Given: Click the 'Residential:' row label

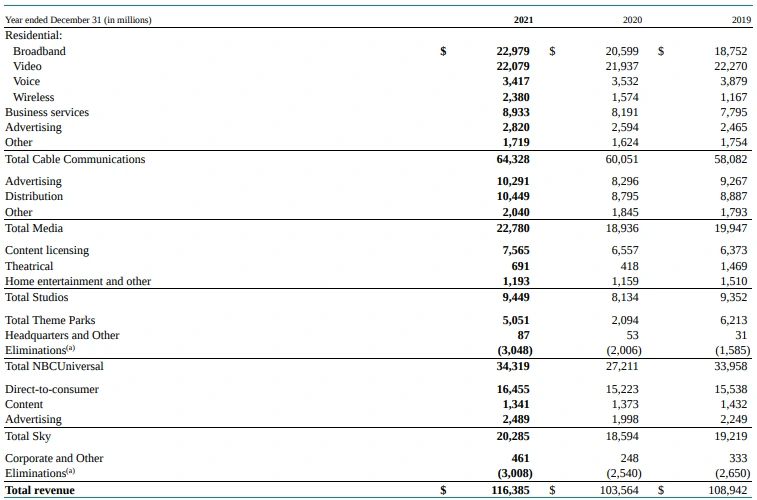Looking at the screenshot, I should 34,35.
